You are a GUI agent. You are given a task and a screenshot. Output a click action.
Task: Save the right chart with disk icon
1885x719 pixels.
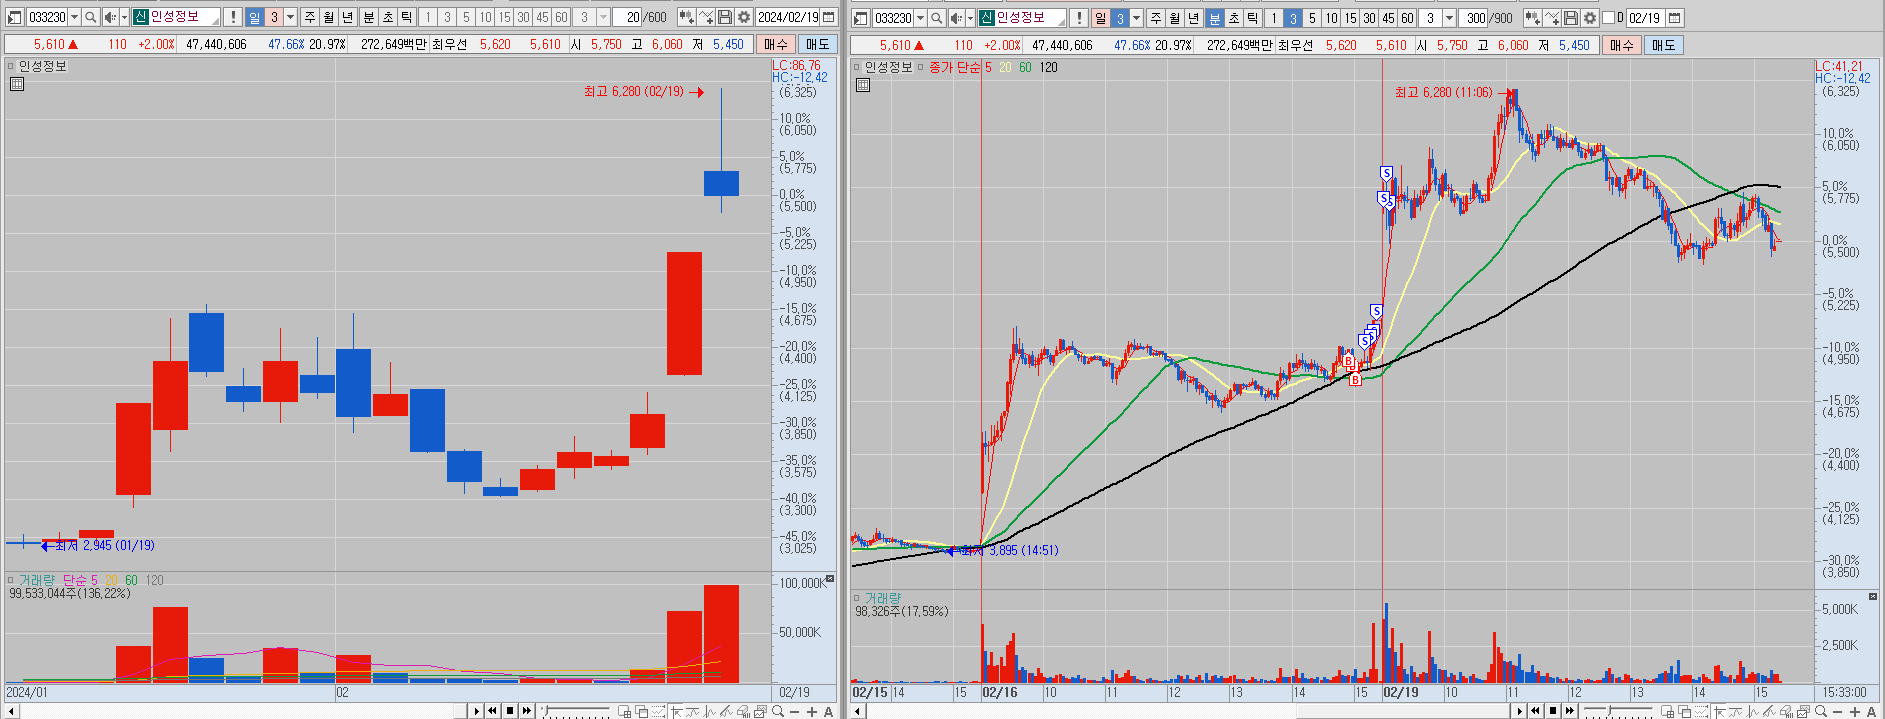pyautogui.click(x=1571, y=18)
